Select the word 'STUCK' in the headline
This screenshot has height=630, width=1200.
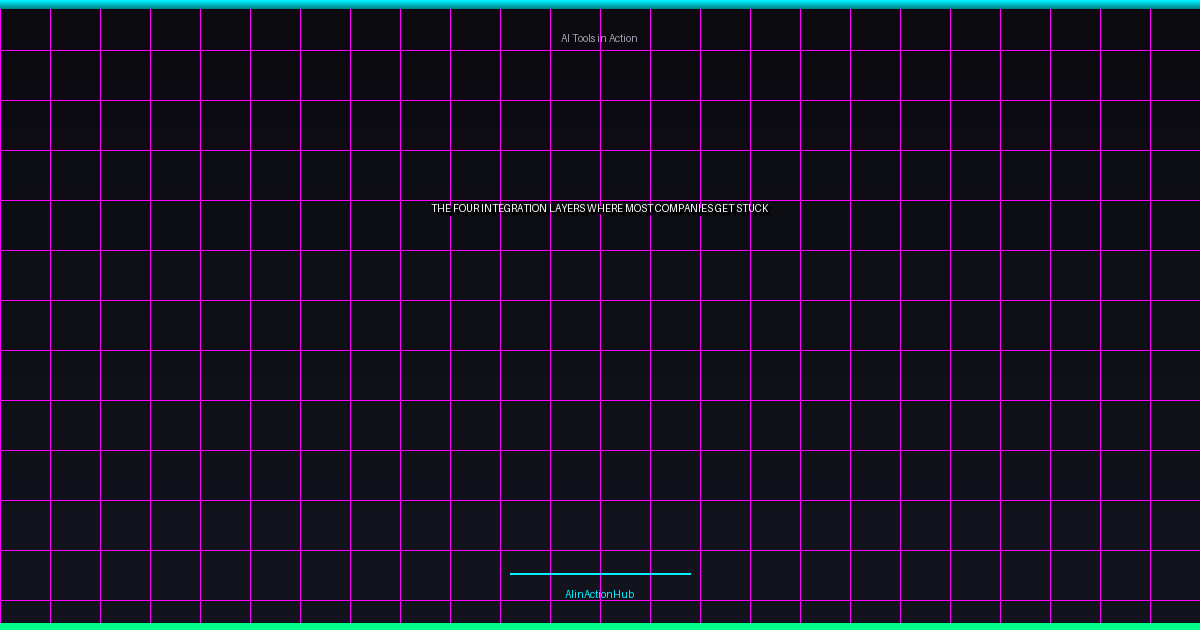[752, 208]
